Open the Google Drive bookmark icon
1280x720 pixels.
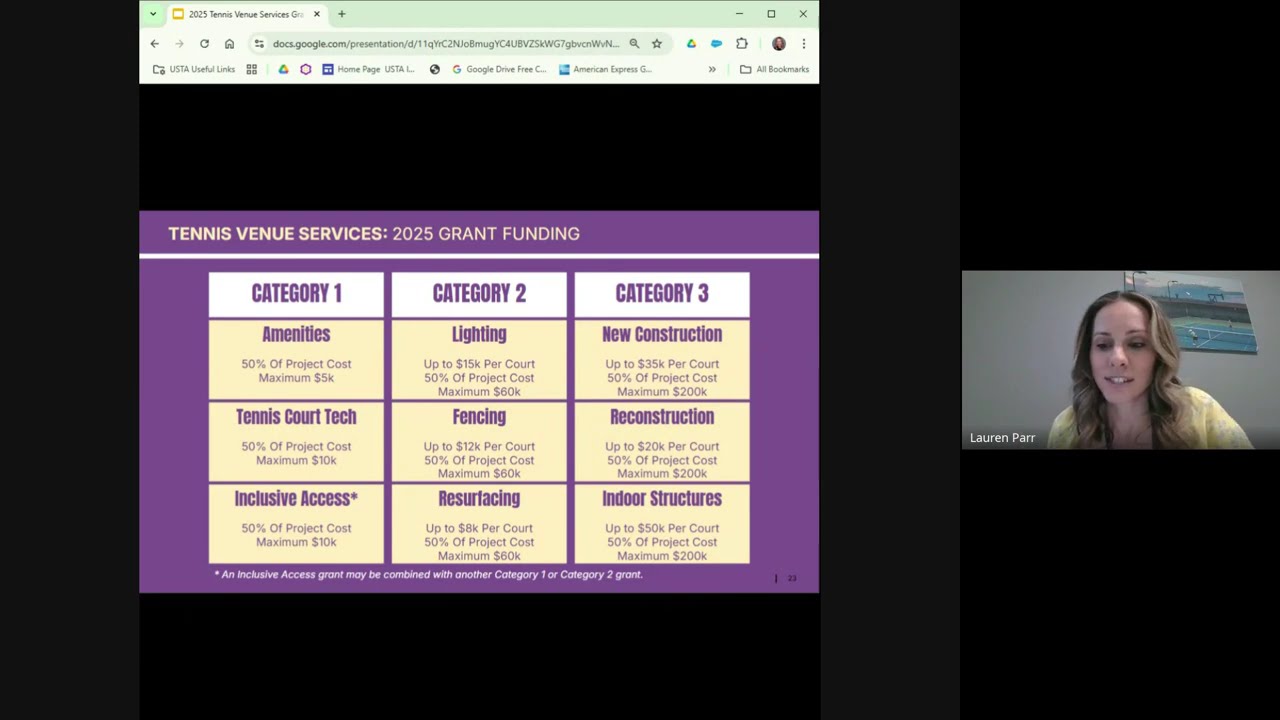tap(283, 69)
